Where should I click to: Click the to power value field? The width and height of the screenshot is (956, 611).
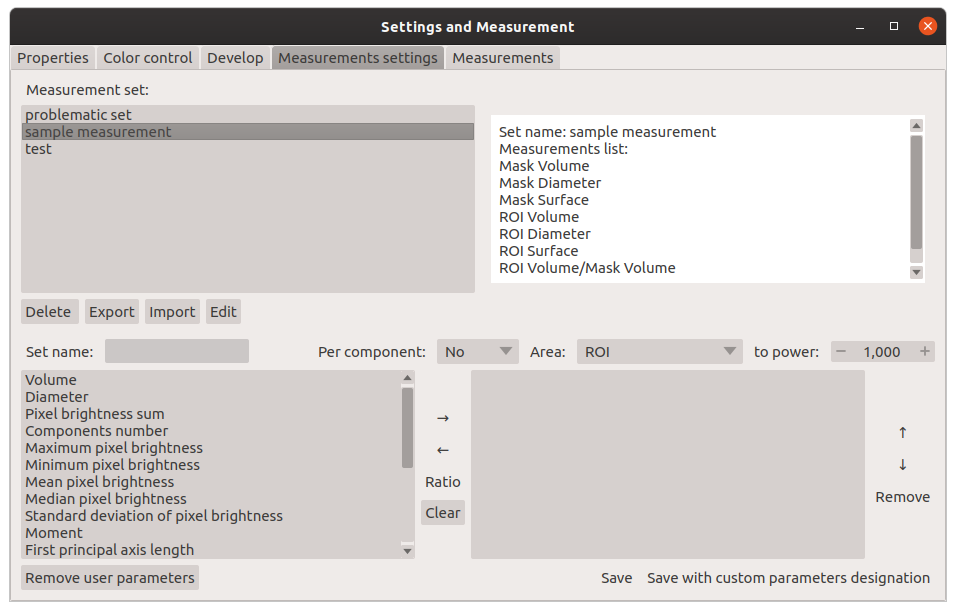[x=882, y=352]
